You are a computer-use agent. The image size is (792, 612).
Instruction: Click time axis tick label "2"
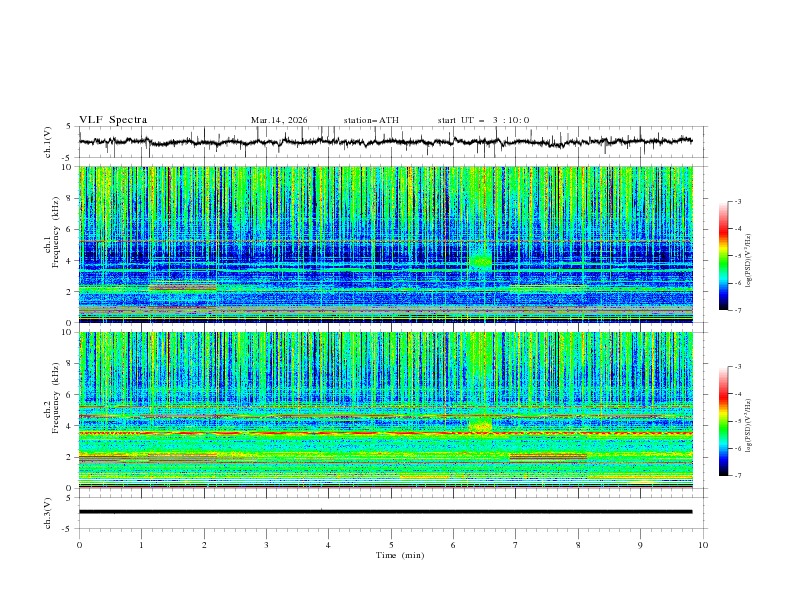click(204, 545)
